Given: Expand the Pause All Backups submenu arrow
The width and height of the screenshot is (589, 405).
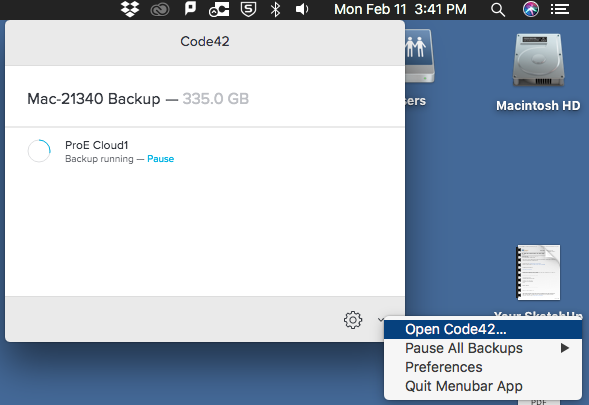Looking at the screenshot, I should tap(565, 348).
